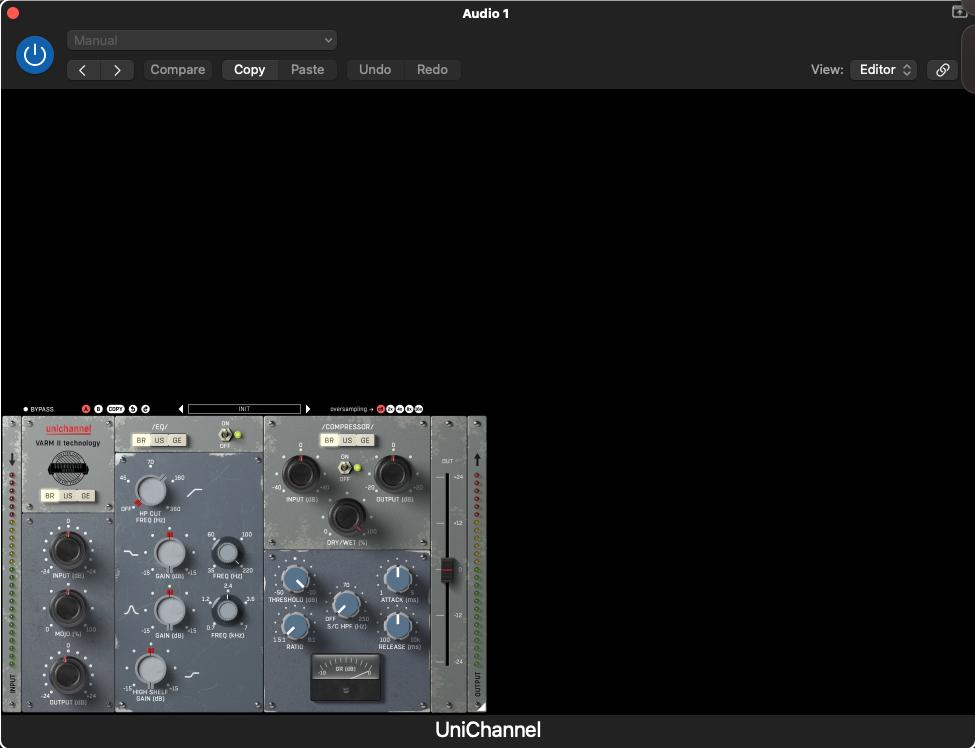This screenshot has height=748, width=975.
Task: Select 2x oversampling
Action: pos(390,409)
